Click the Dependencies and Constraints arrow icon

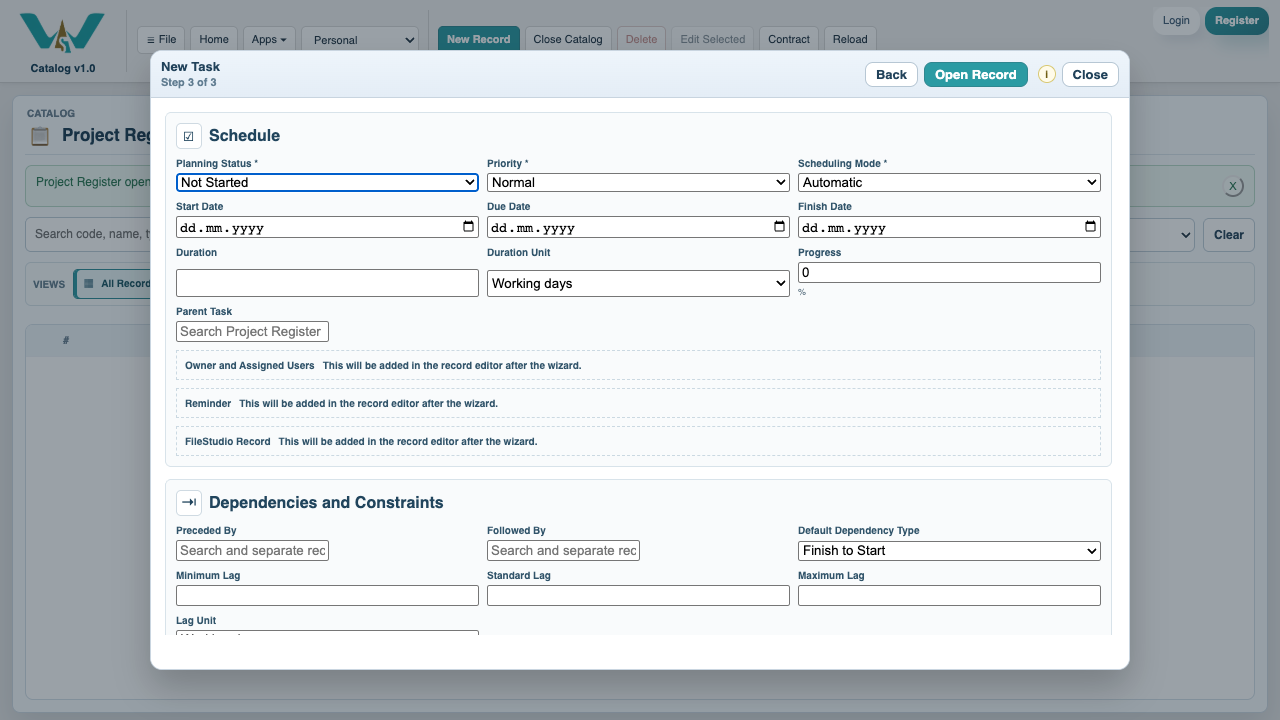tap(189, 502)
